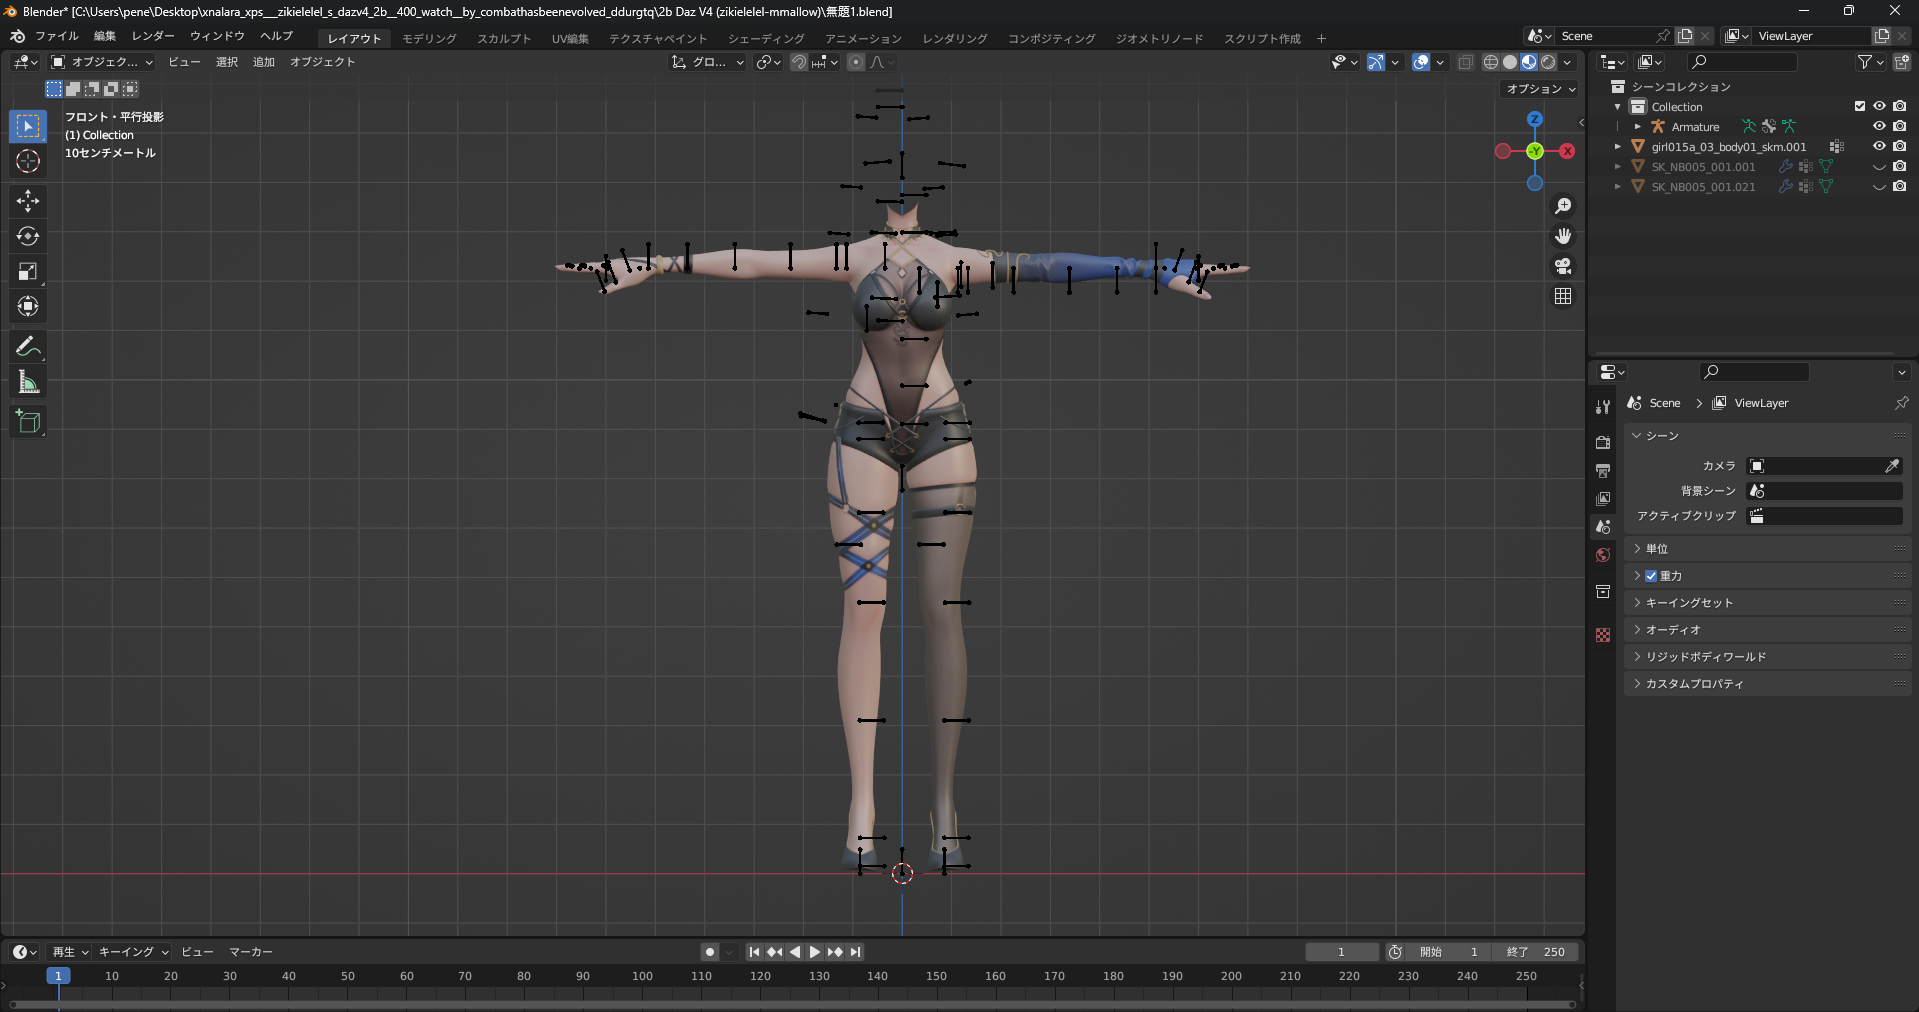Switch to rendered viewport shading
Image resolution: width=1919 pixels, height=1012 pixels.
(1548, 62)
